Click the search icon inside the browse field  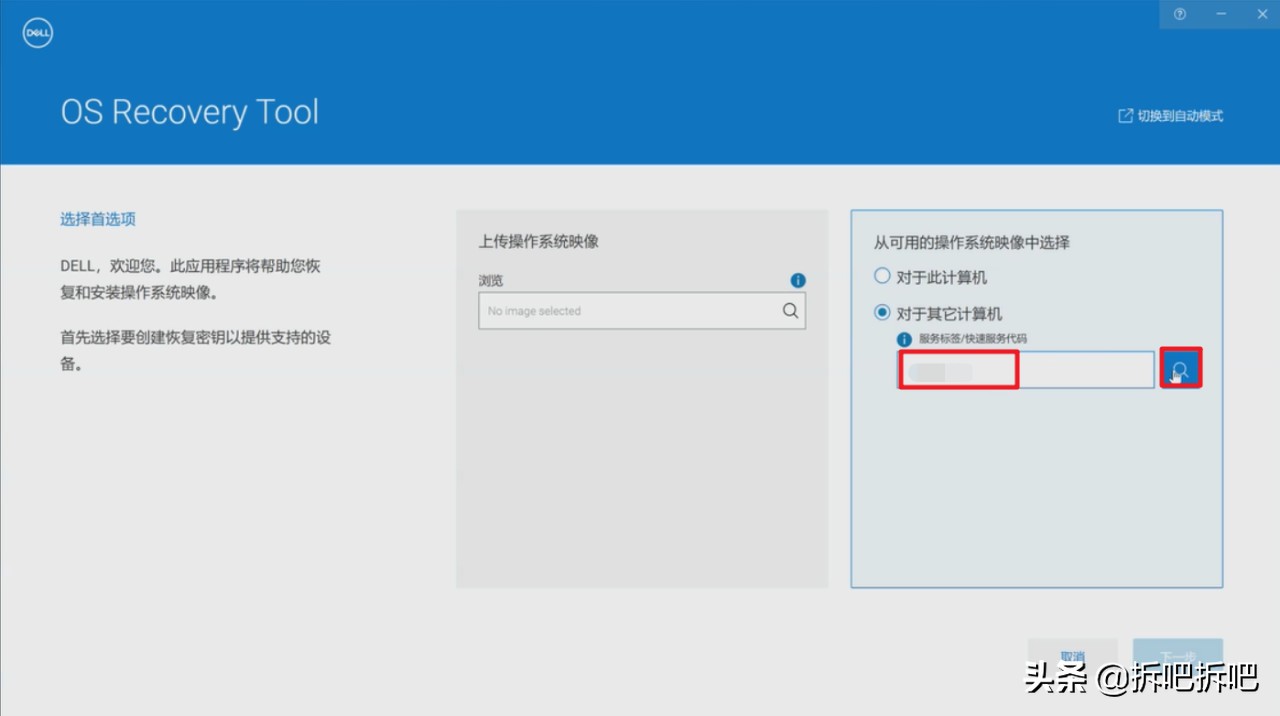click(790, 311)
